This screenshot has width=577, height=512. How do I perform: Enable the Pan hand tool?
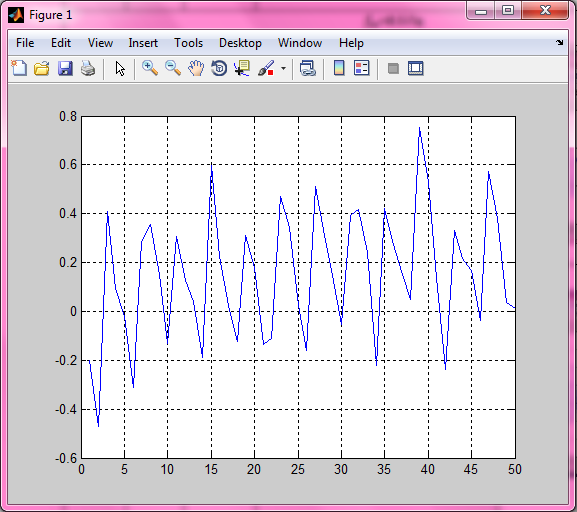(196, 68)
